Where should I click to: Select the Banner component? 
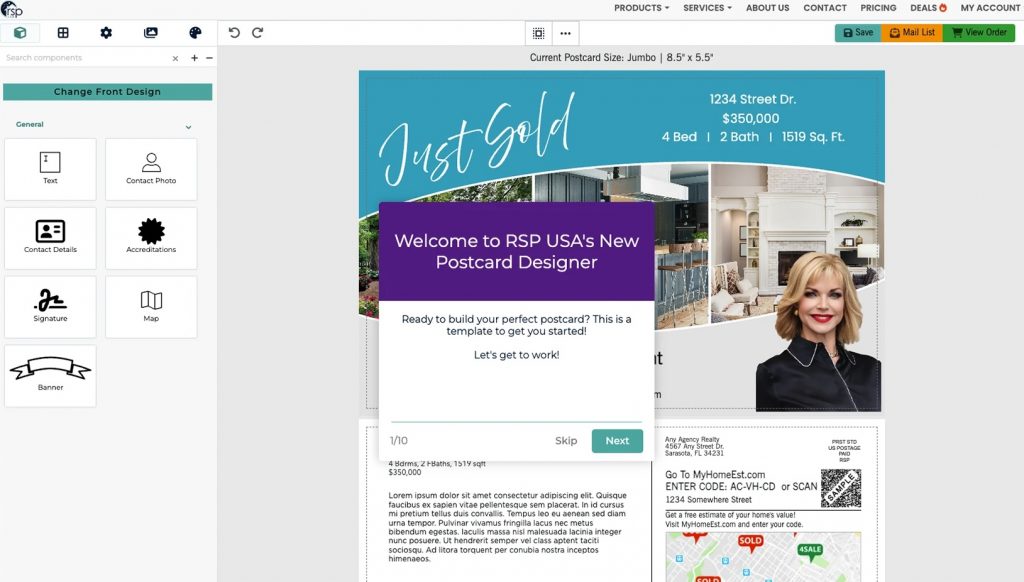click(50, 375)
